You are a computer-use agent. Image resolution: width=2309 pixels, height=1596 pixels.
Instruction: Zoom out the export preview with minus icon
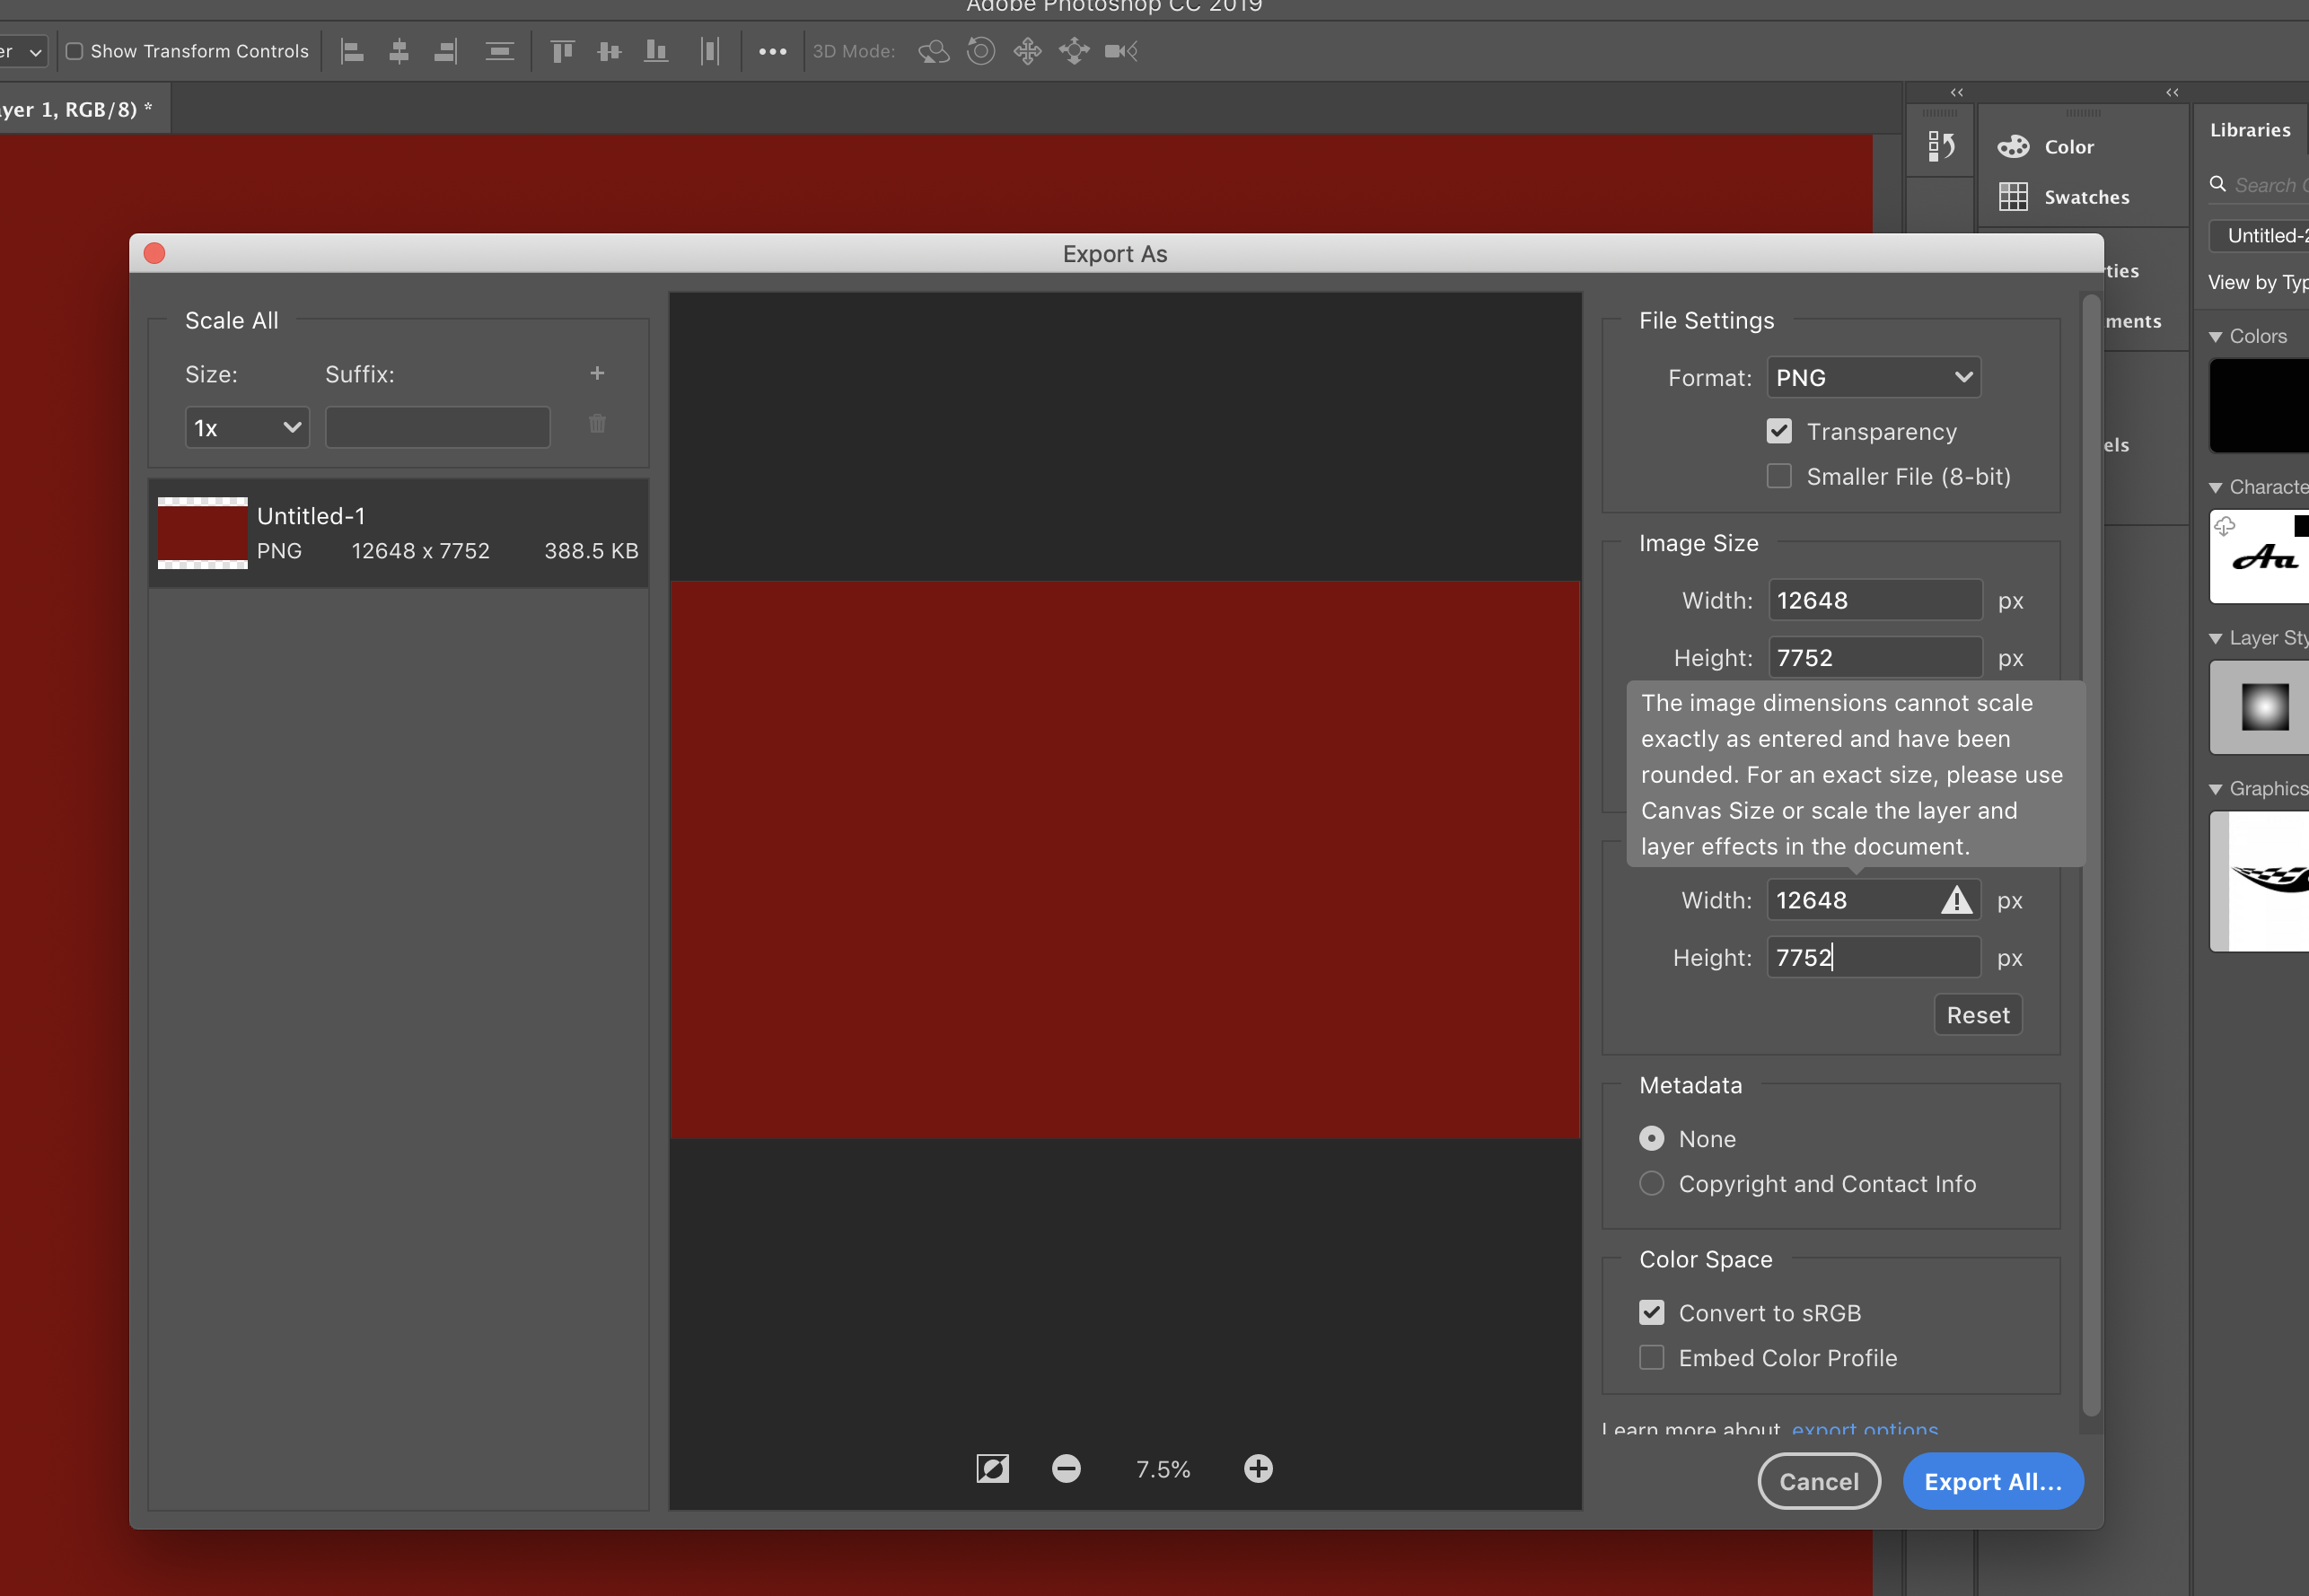(1066, 1468)
